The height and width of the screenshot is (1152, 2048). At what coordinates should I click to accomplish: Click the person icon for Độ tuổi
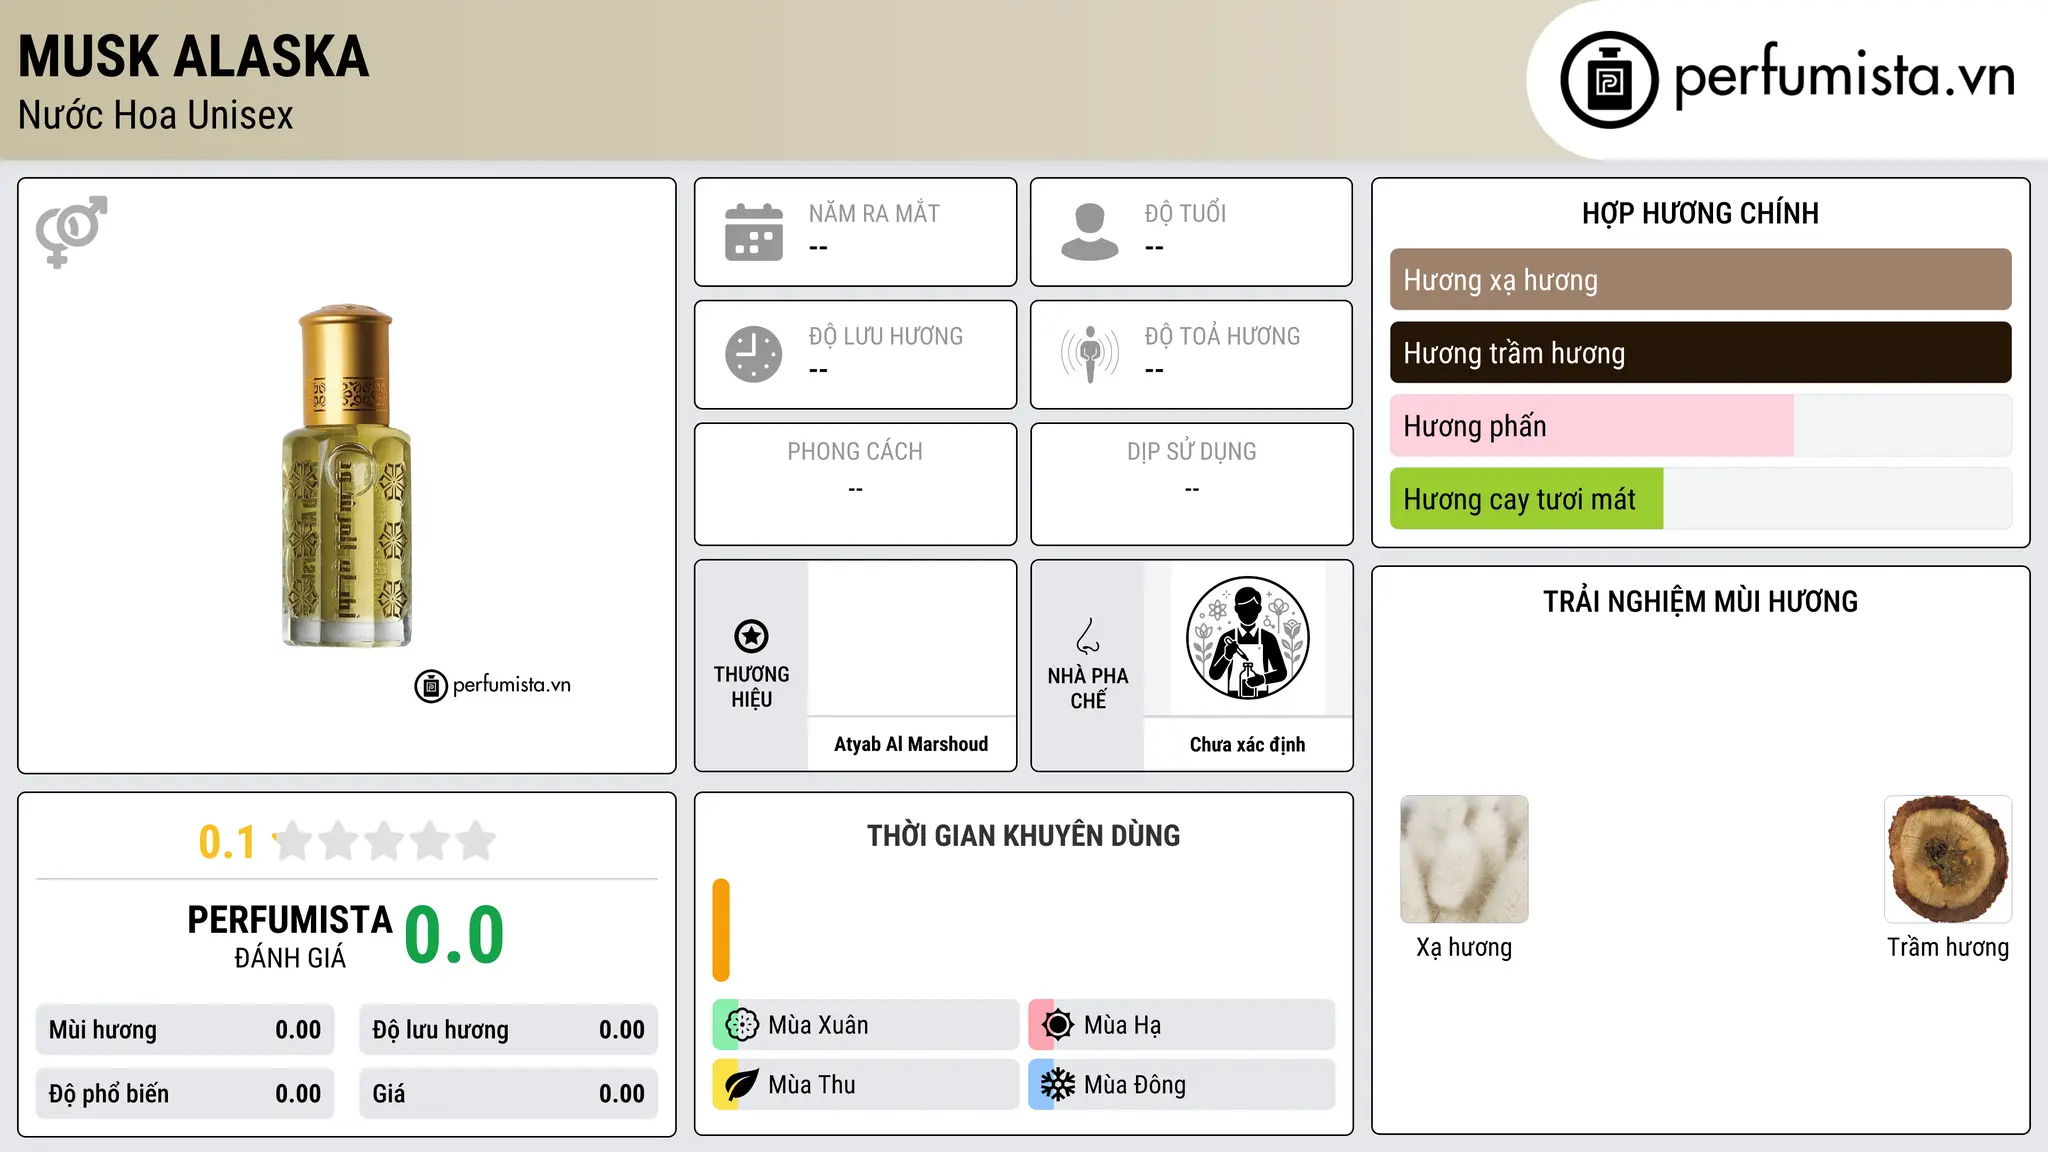pos(1090,232)
